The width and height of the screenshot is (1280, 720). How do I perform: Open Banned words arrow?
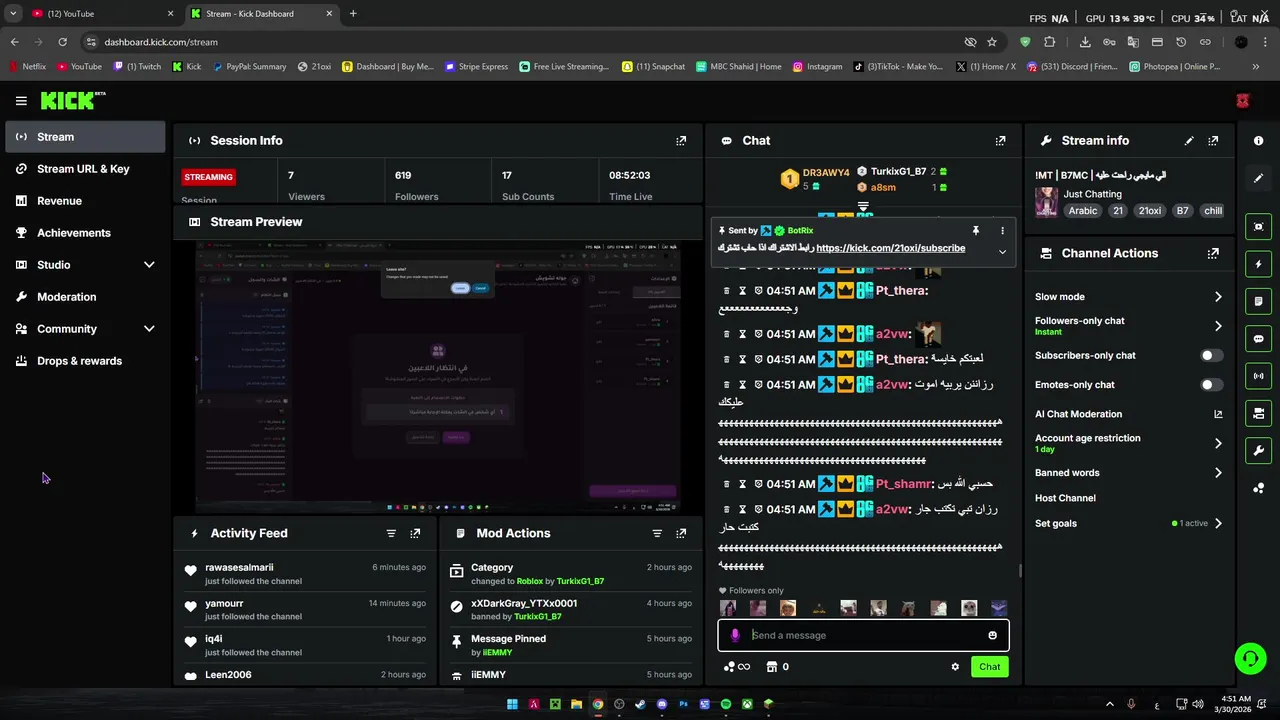(1218, 473)
